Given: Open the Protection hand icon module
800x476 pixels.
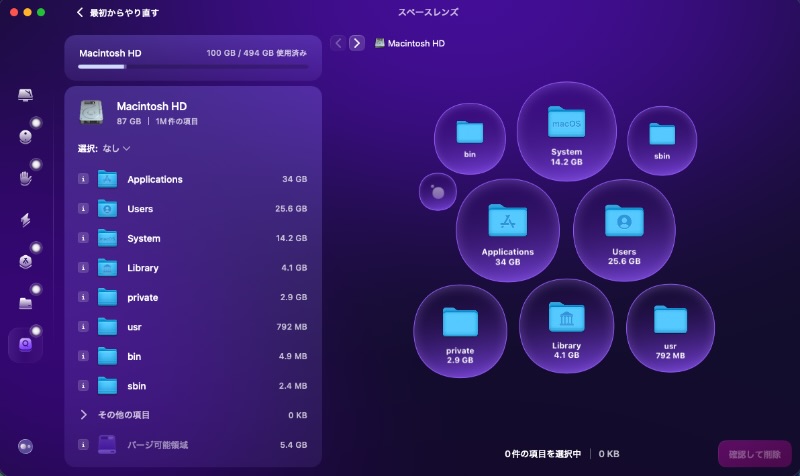Looking at the screenshot, I should [x=25, y=178].
